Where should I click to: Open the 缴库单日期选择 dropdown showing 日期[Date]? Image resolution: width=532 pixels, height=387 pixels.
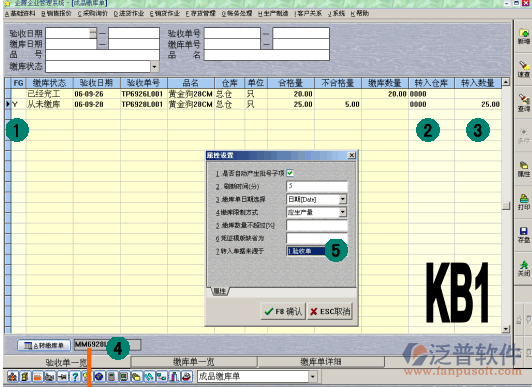(343, 199)
